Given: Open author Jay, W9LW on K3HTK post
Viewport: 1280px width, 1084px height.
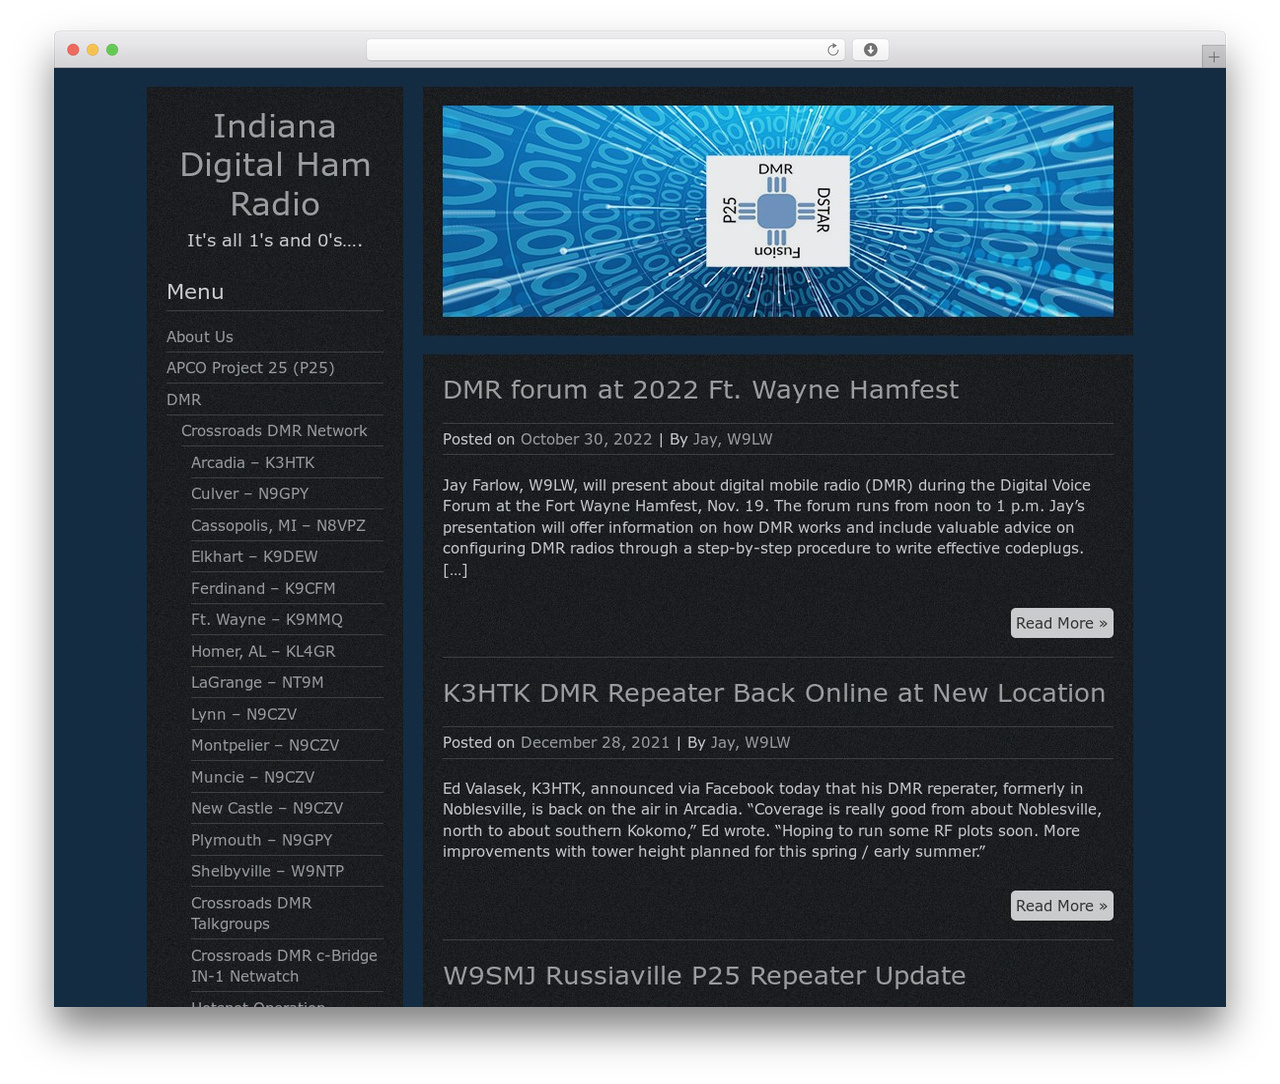Looking at the screenshot, I should [750, 743].
